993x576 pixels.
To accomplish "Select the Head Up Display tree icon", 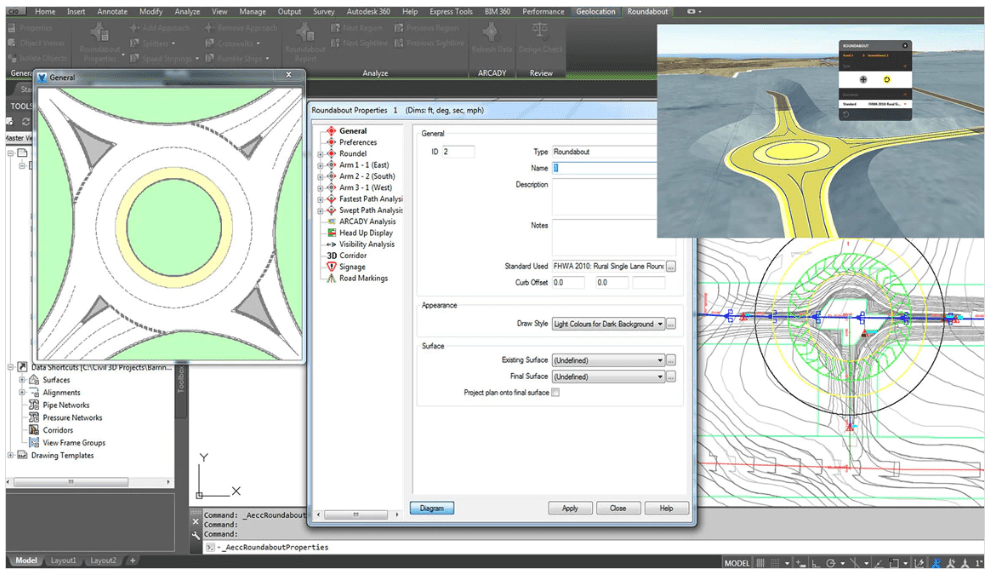I will (x=331, y=233).
